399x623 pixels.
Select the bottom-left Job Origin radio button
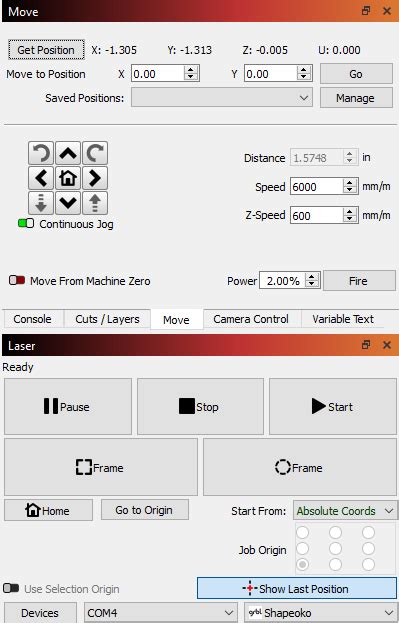pos(302,564)
